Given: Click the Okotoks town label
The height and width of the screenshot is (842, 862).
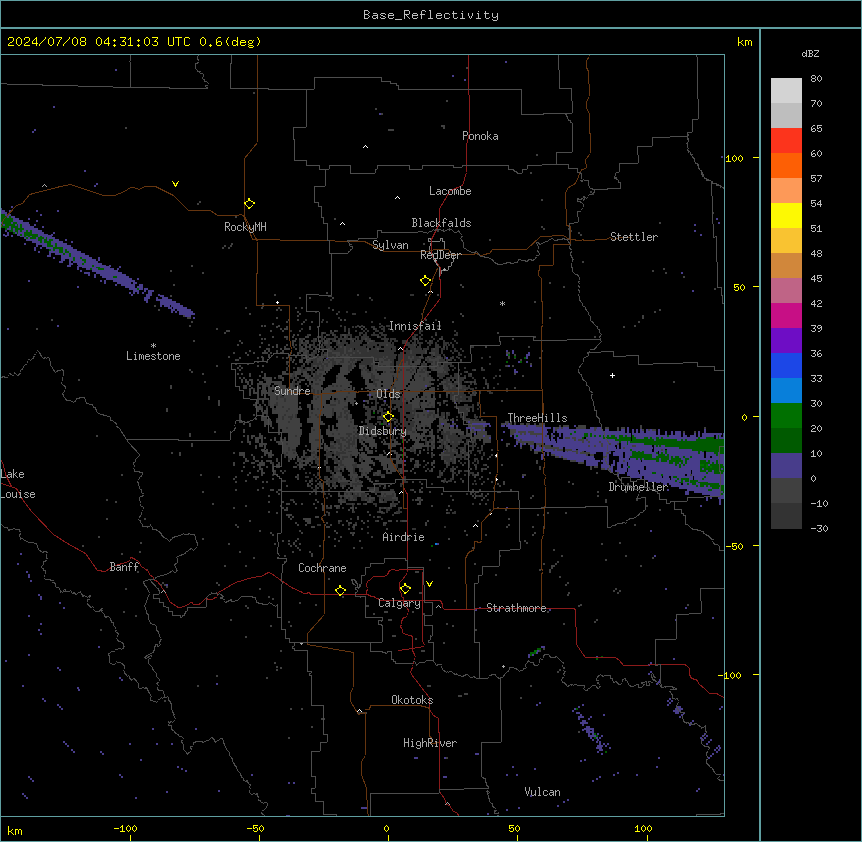Looking at the screenshot, I should [412, 700].
